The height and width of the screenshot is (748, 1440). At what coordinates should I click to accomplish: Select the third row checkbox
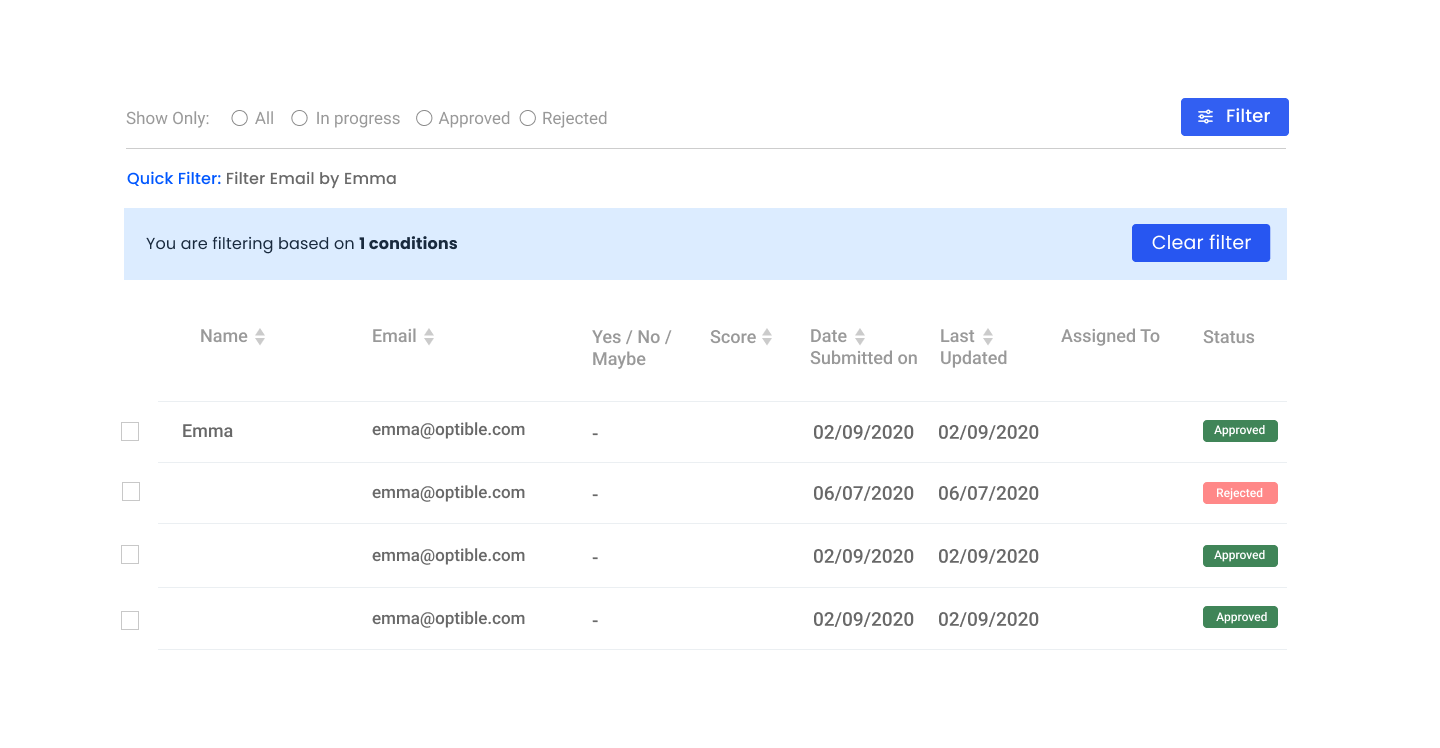130,554
